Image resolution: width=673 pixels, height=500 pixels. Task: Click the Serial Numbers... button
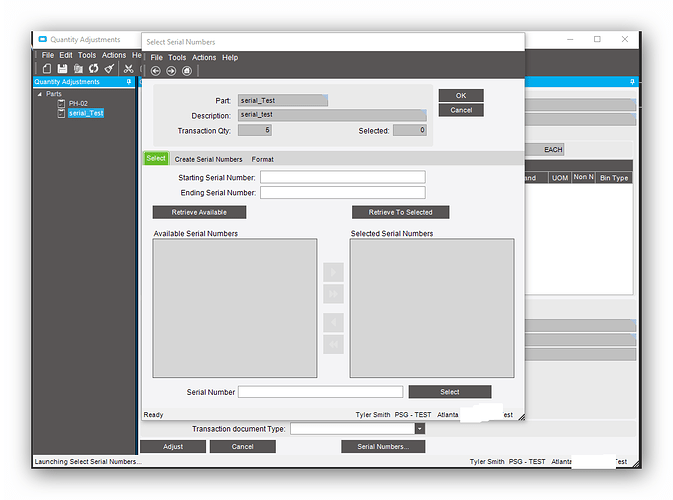point(383,446)
